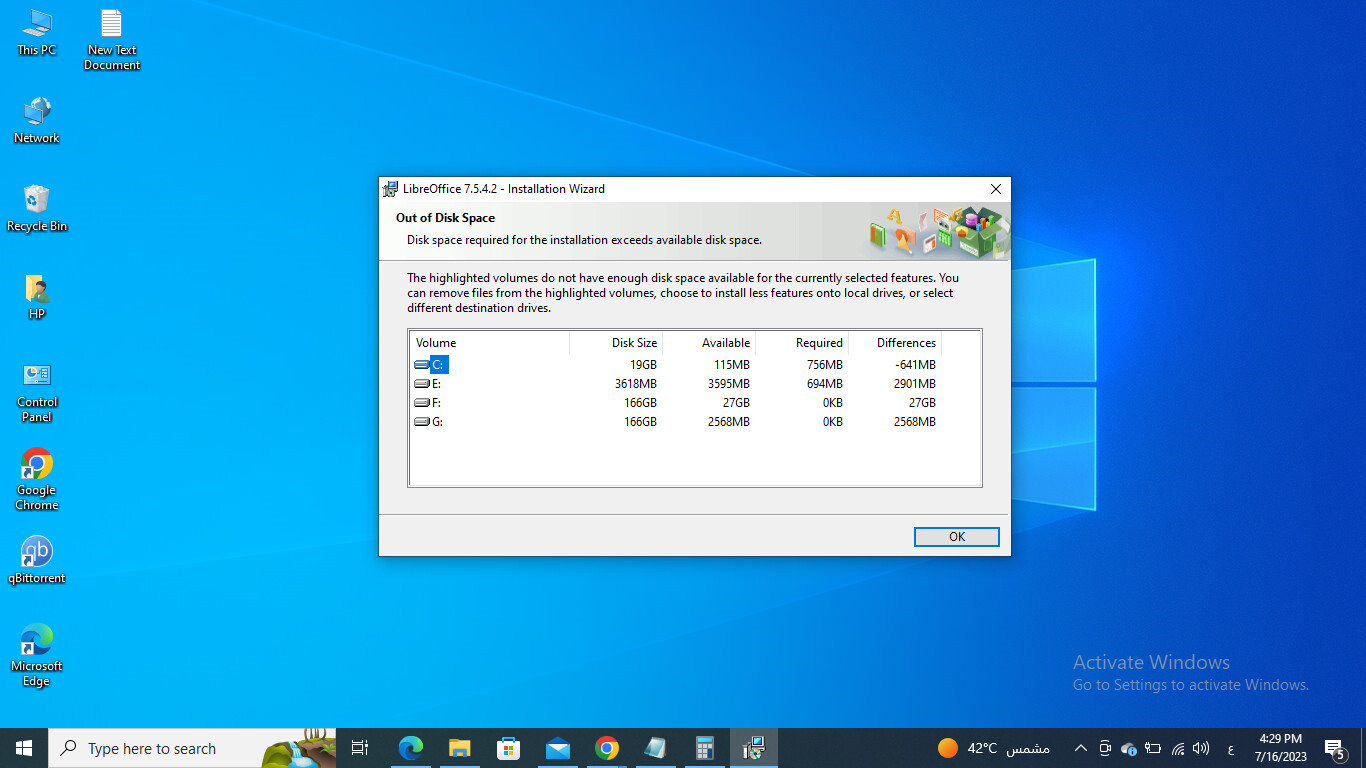1366x768 pixels.
Task: Open File Explorer from the taskbar
Action: tap(459, 748)
